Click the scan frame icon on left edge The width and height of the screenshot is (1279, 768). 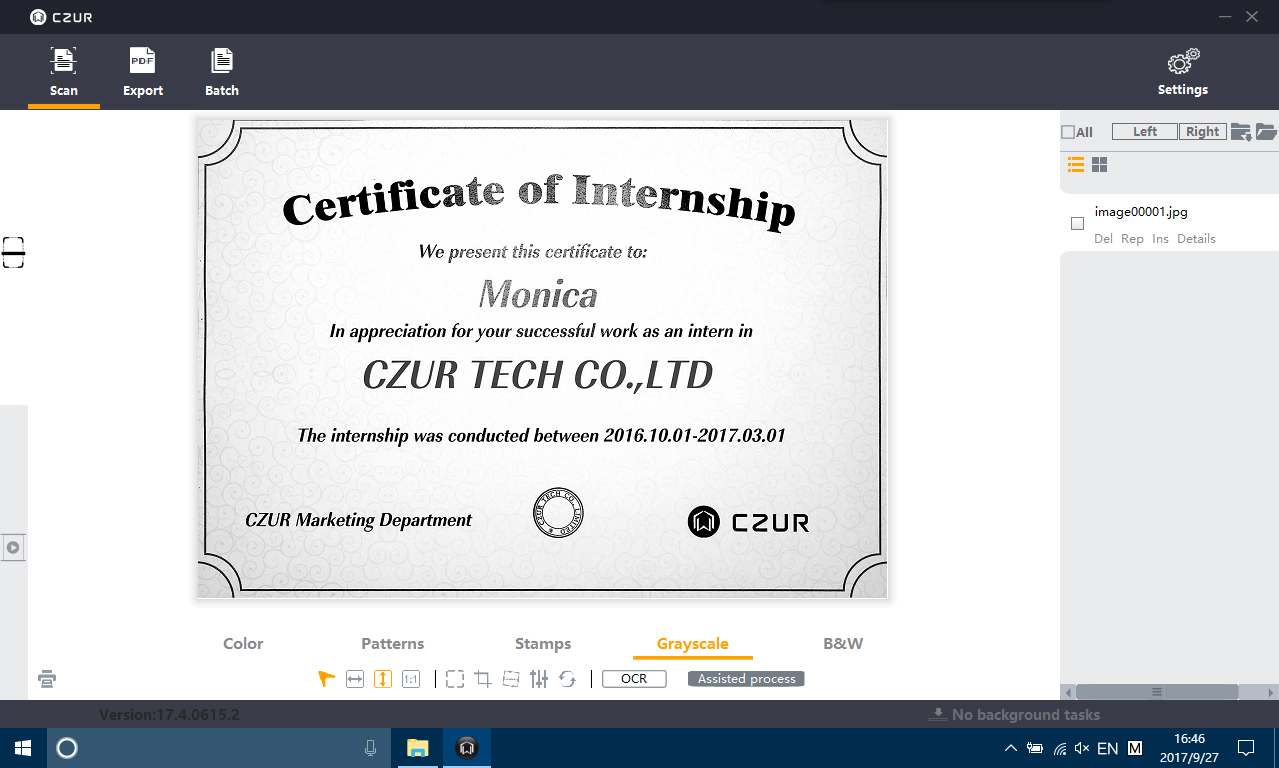click(13, 252)
